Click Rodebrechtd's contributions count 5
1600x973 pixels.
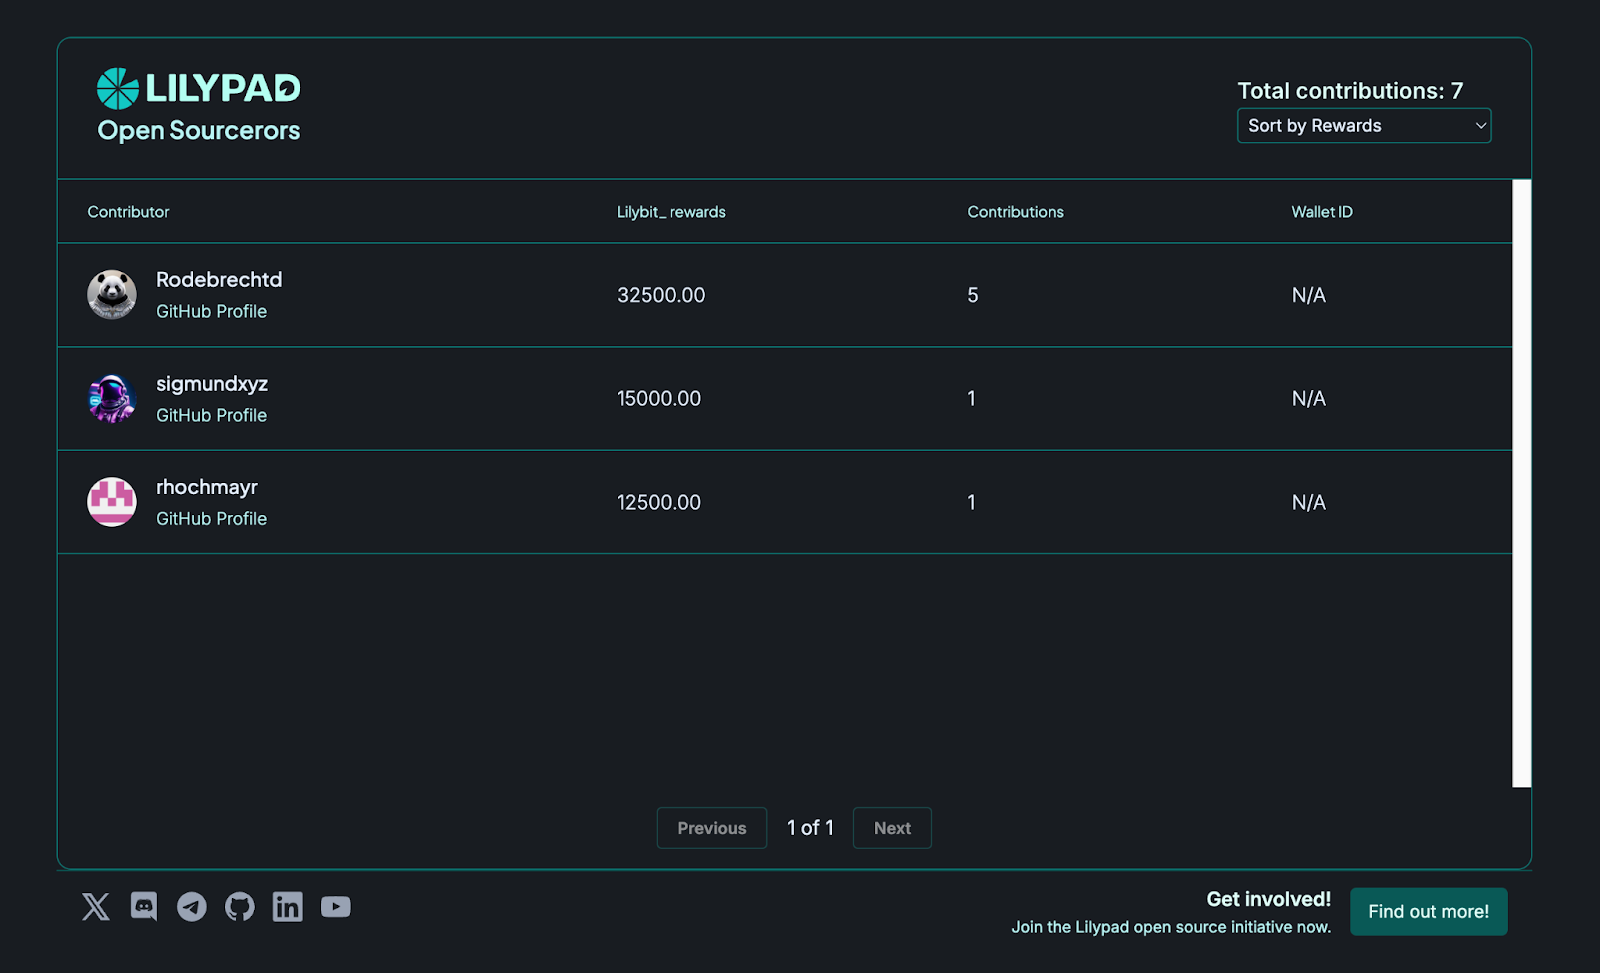pyautogui.click(x=973, y=295)
